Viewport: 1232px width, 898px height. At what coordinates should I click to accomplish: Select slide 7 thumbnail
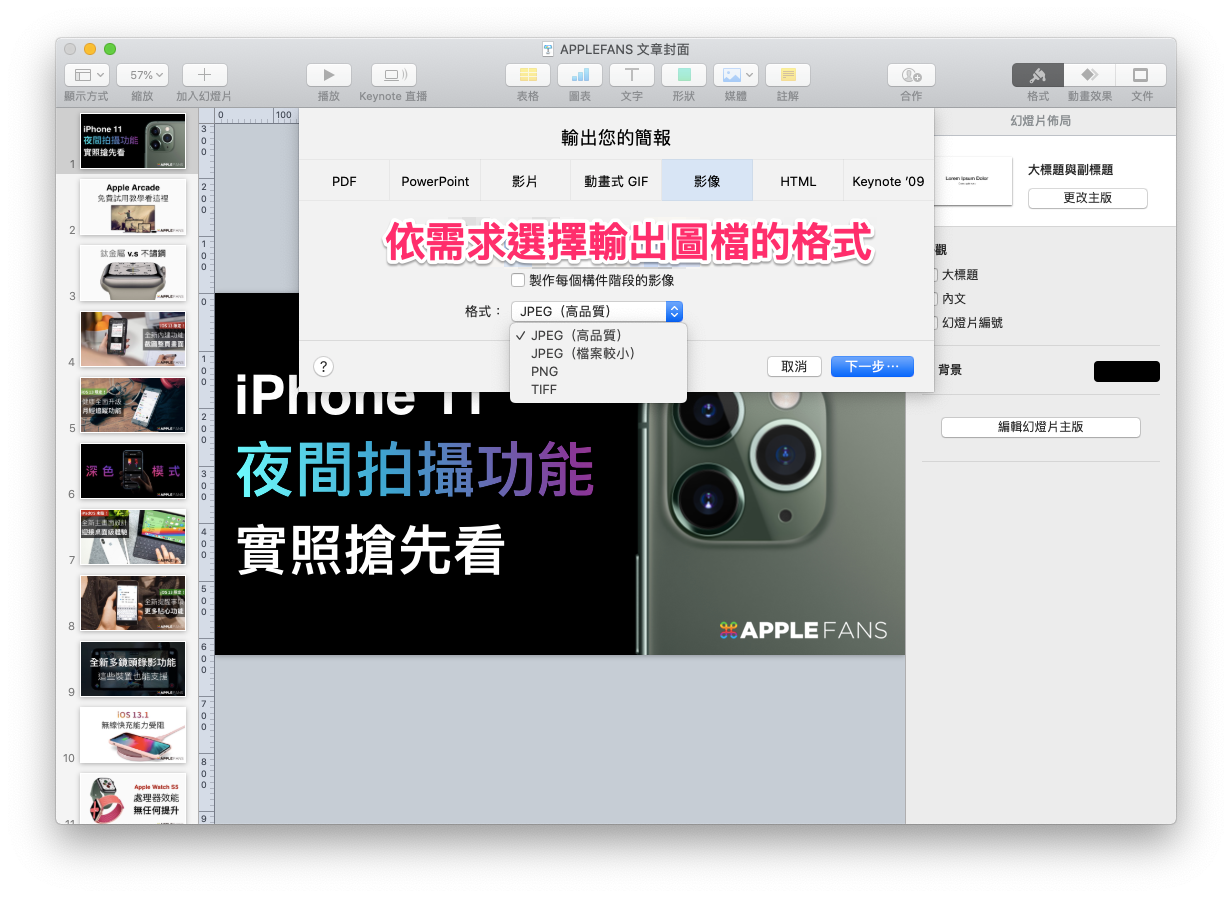[133, 537]
